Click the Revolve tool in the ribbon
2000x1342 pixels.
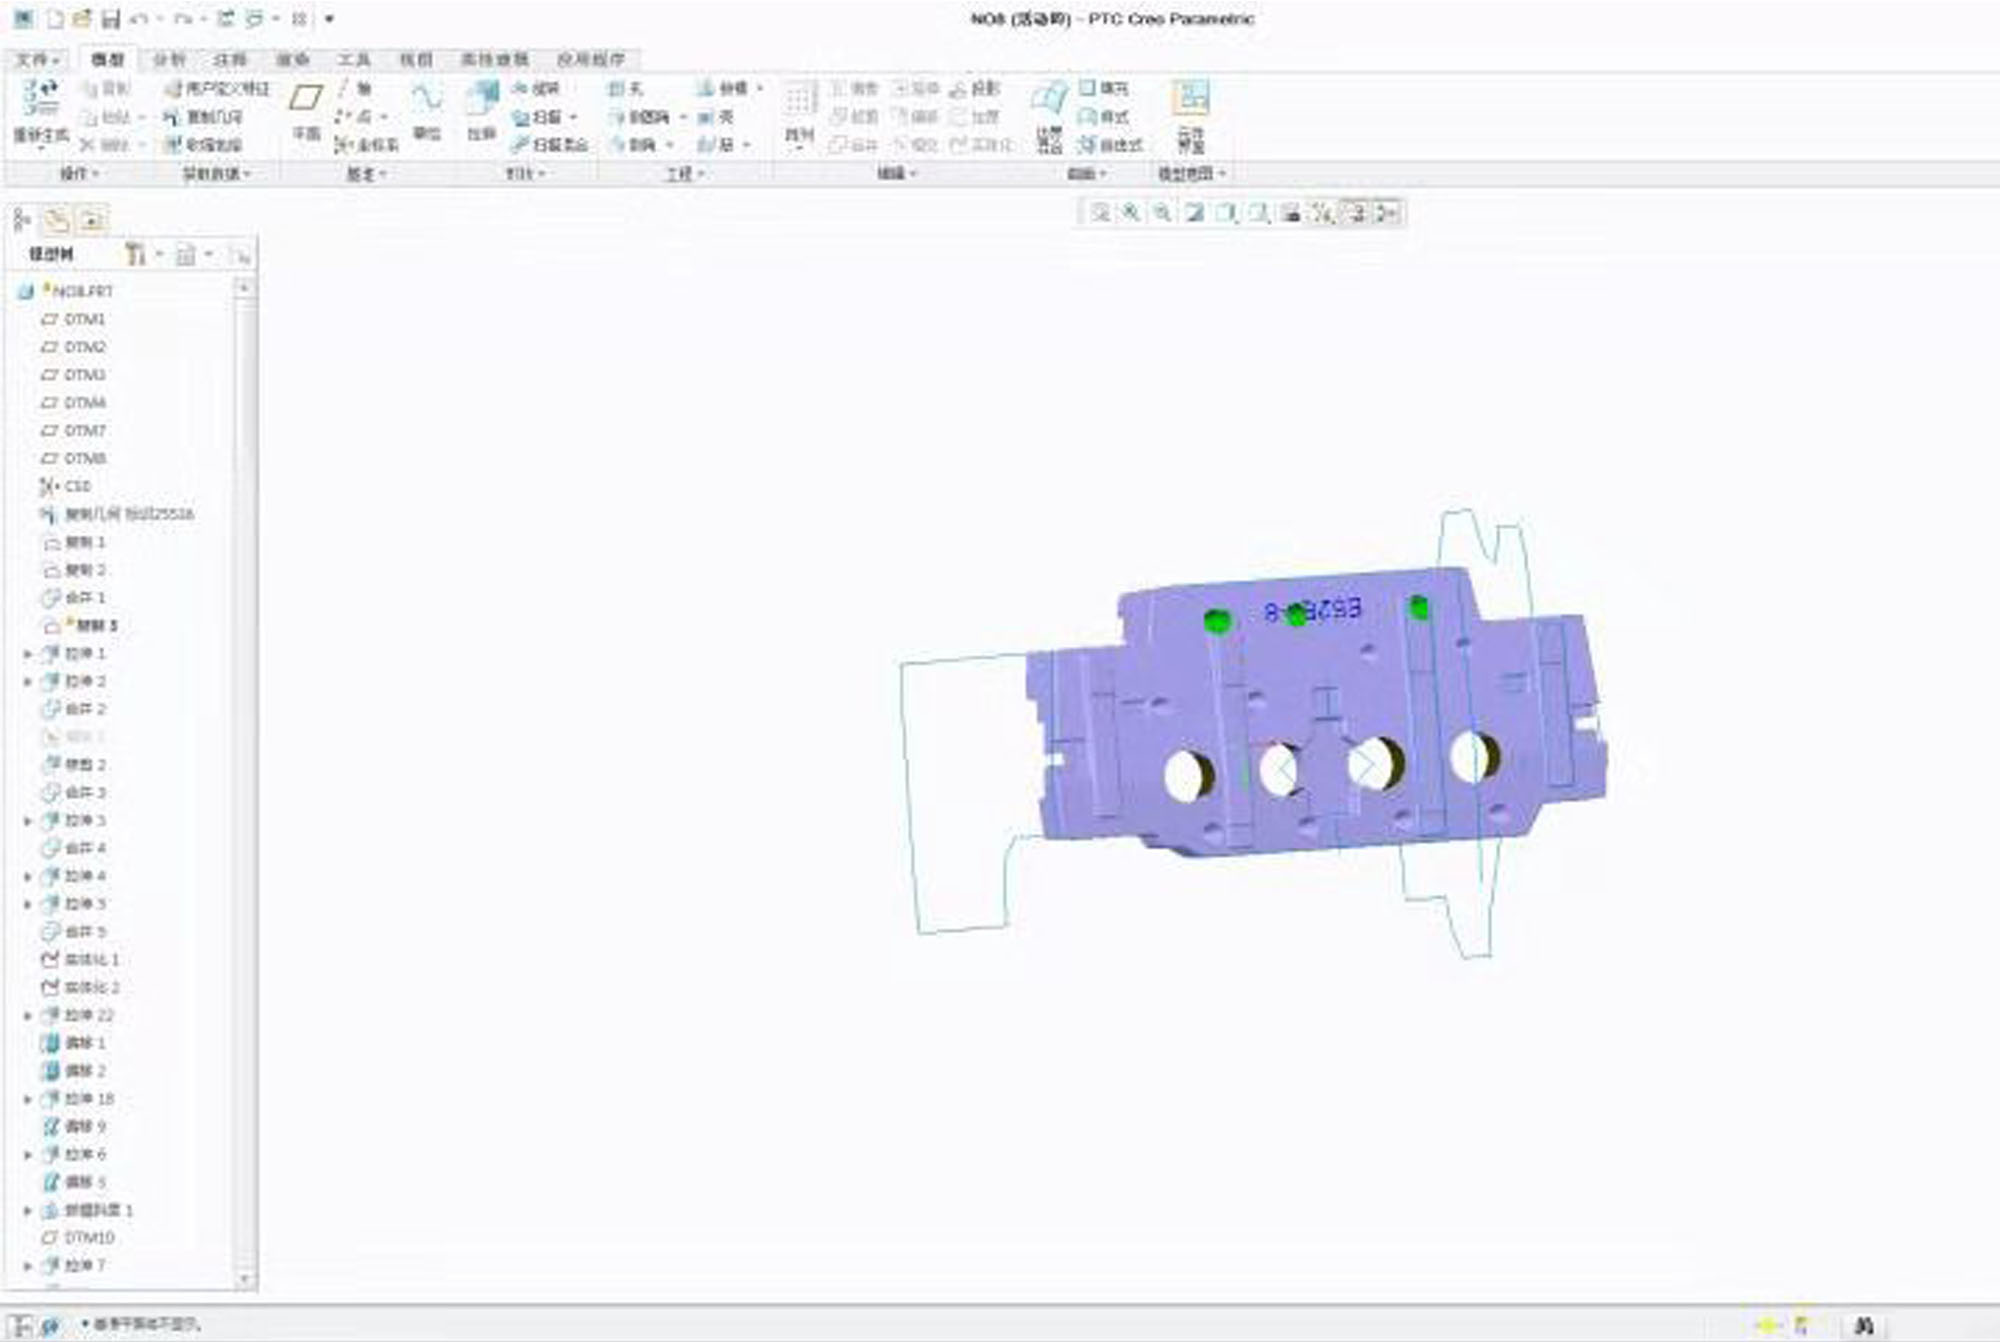point(536,89)
